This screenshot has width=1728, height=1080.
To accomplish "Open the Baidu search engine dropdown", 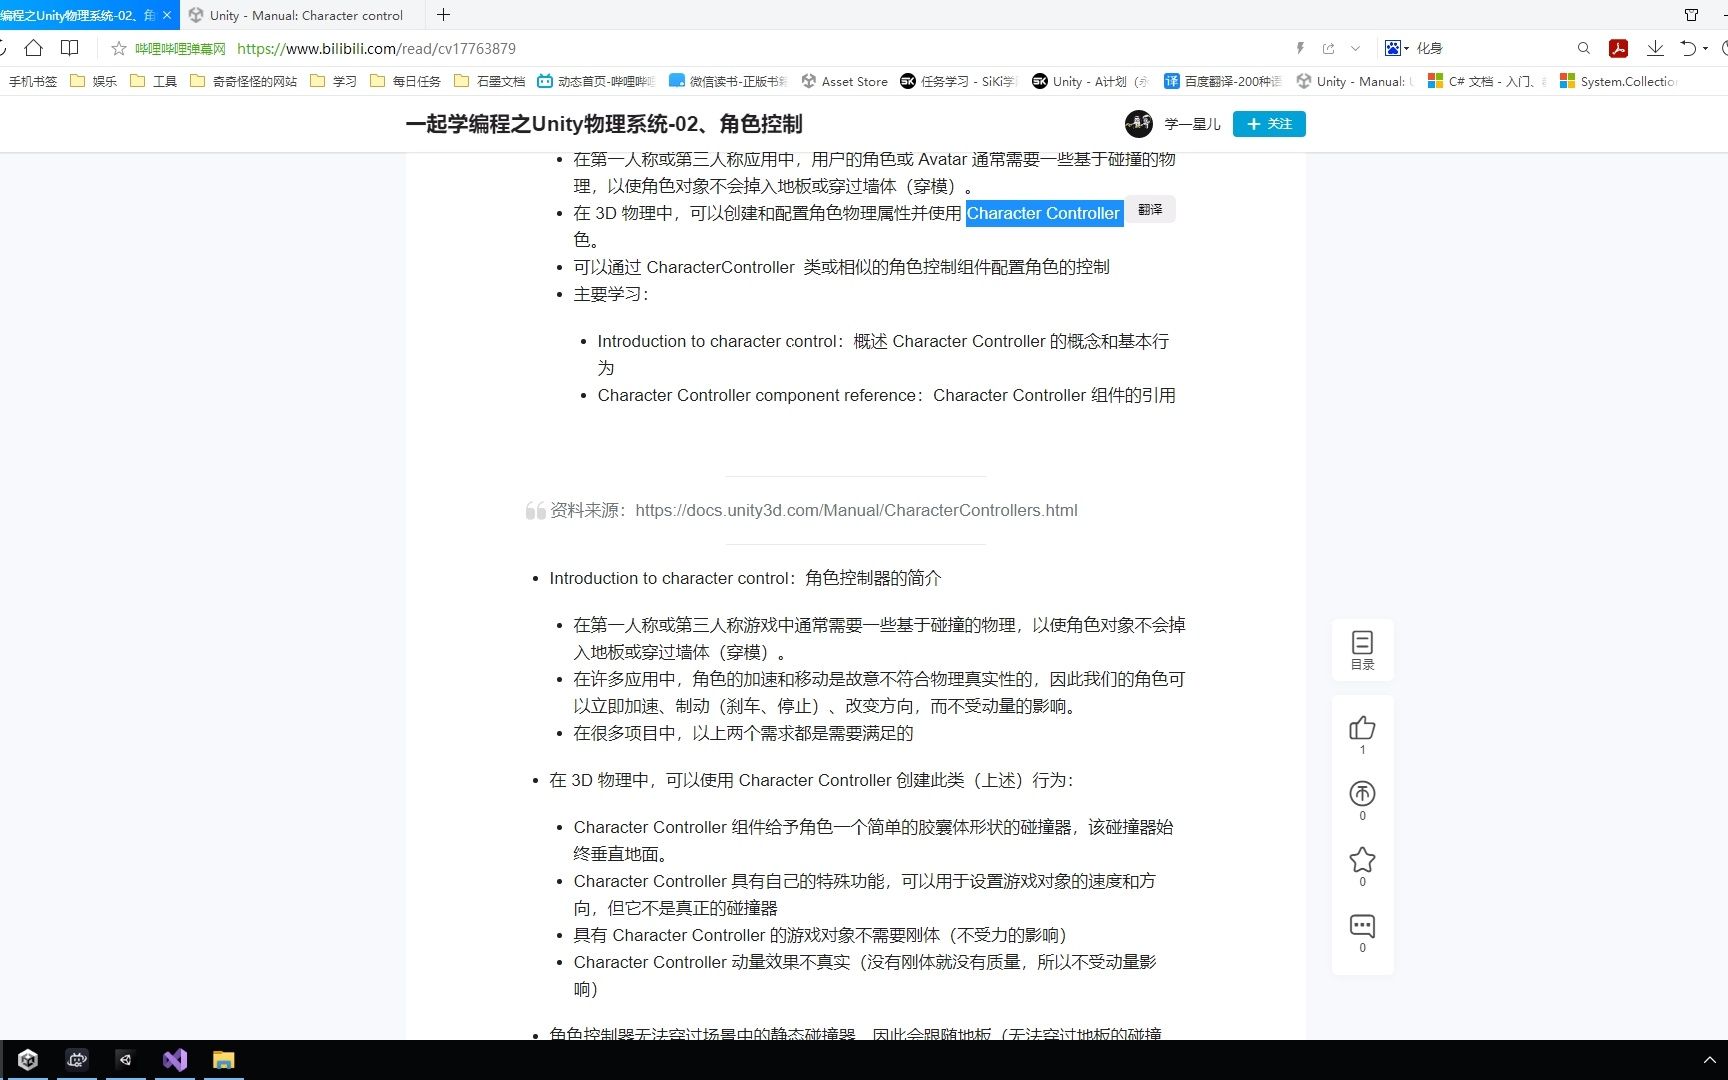I will 1398,48.
